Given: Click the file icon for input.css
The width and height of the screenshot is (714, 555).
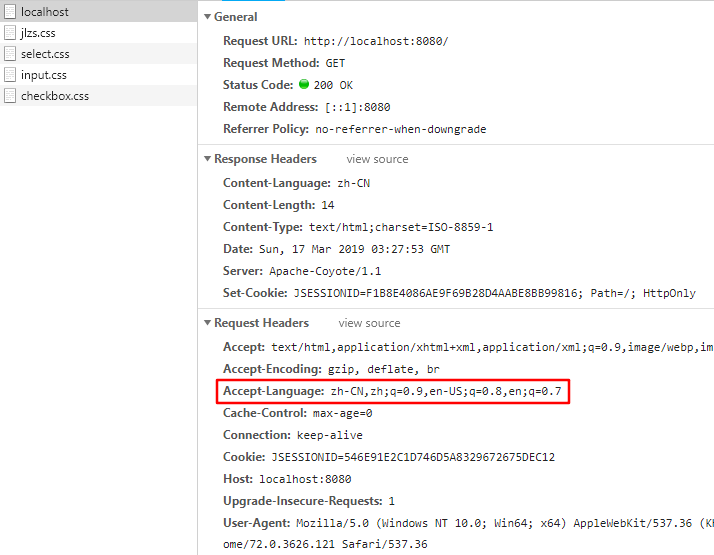Looking at the screenshot, I should coord(11,75).
